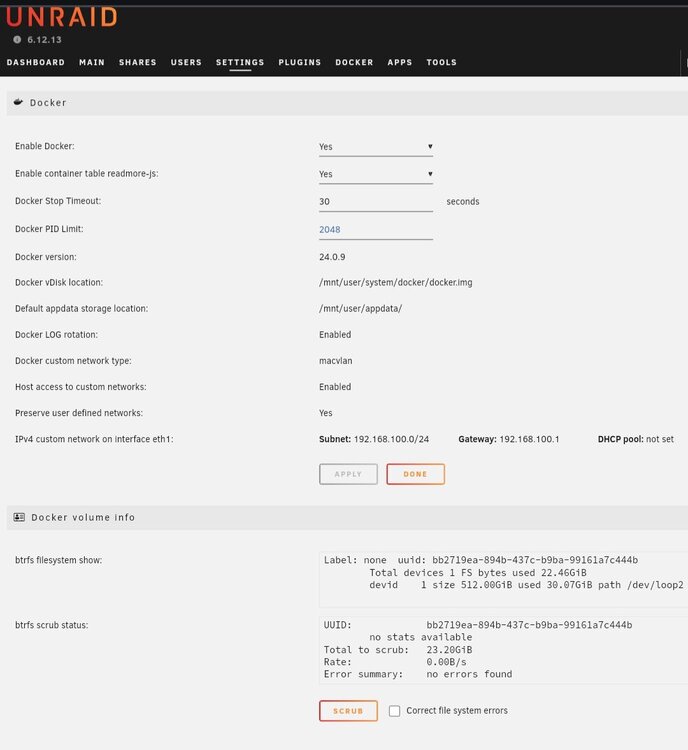Open the Enable Docker dropdown
The image size is (688, 750).
pyautogui.click(x=376, y=147)
